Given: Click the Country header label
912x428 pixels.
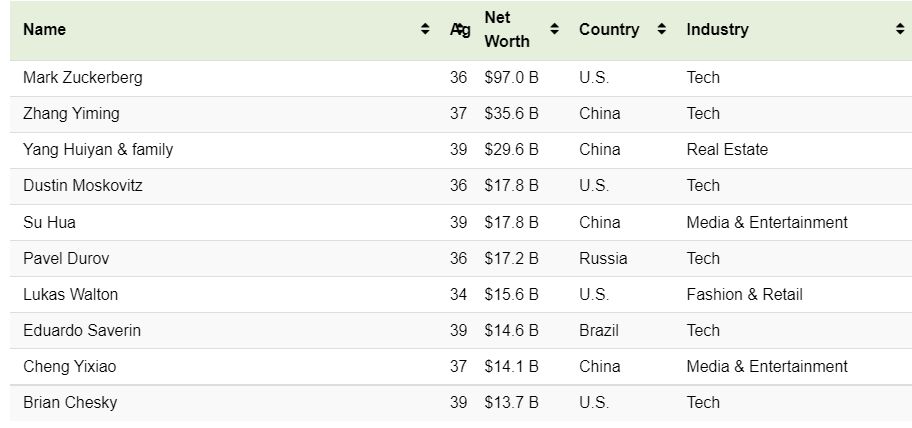Looking at the screenshot, I should (609, 29).
